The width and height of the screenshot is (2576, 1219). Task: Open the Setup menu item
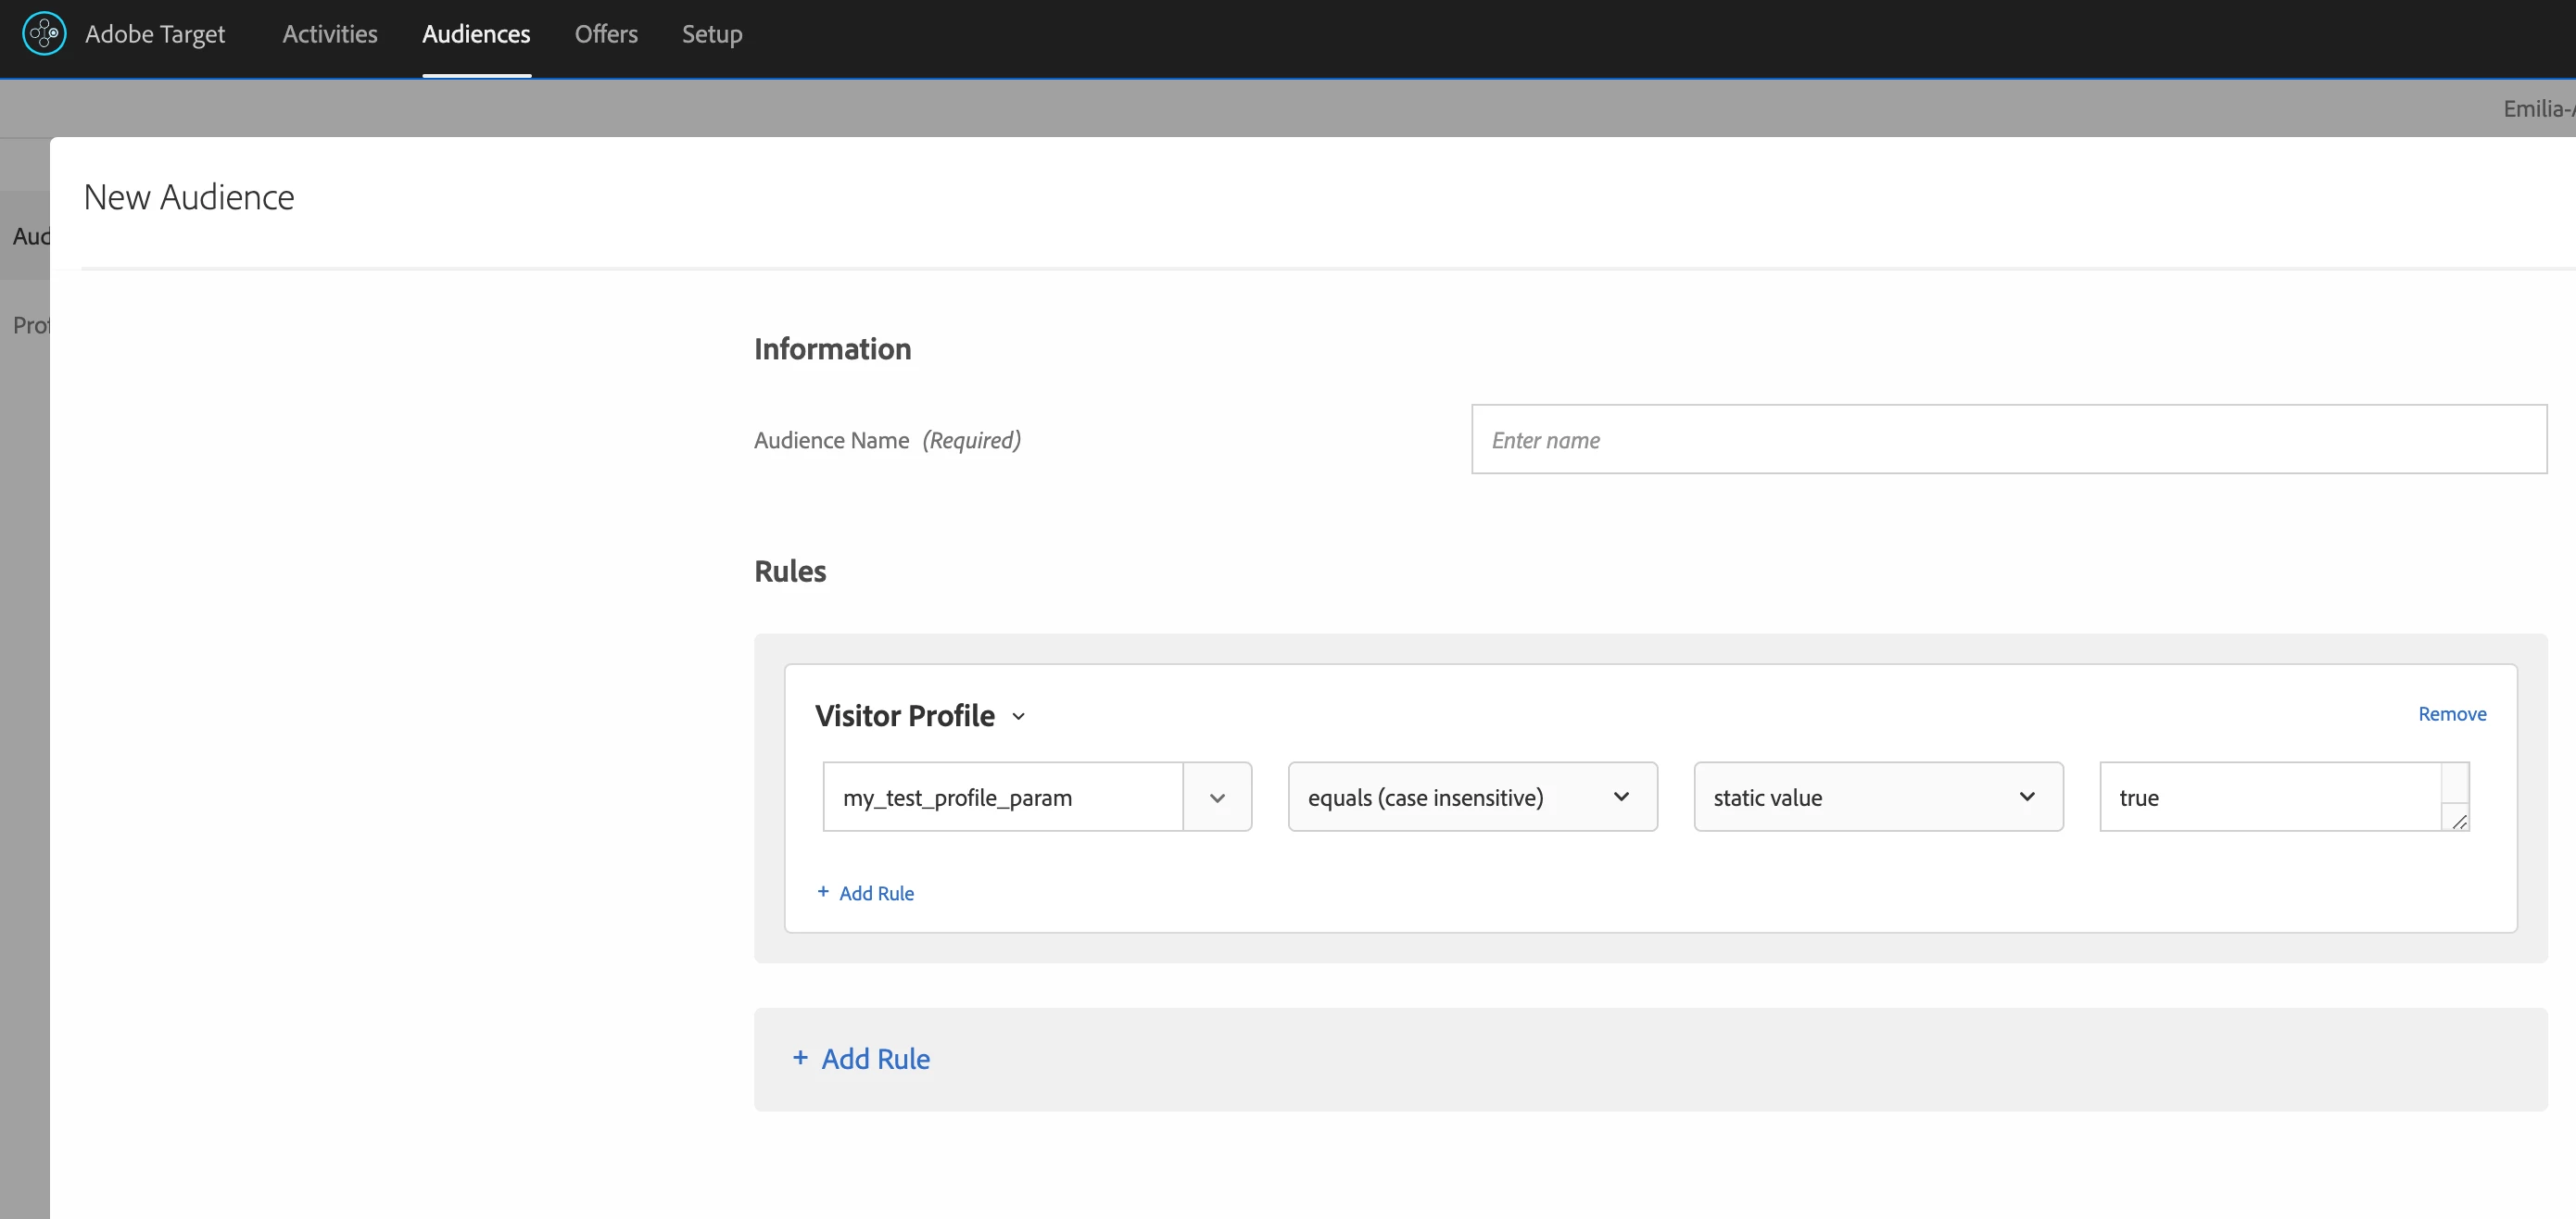(712, 34)
